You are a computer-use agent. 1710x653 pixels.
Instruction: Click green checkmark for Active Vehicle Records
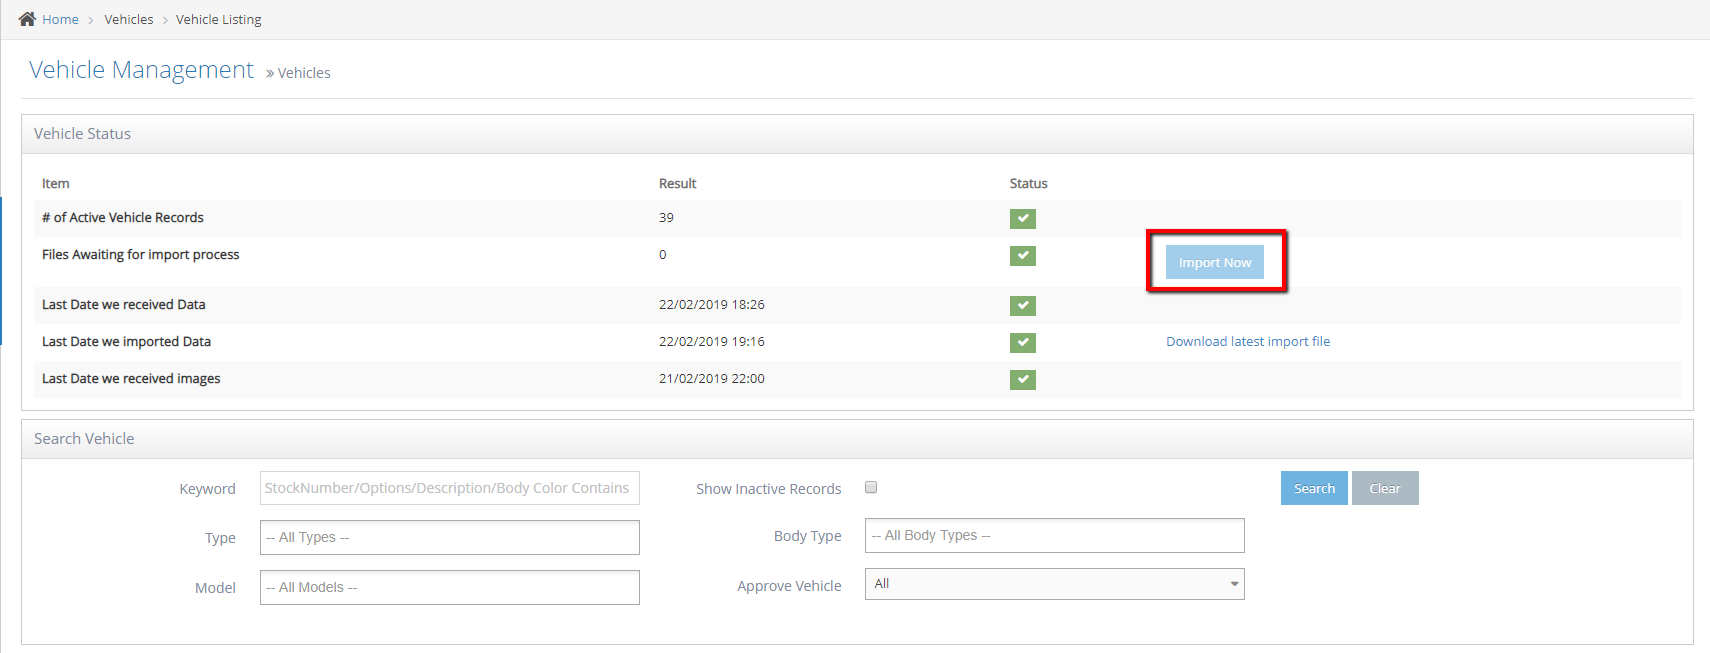[1022, 218]
